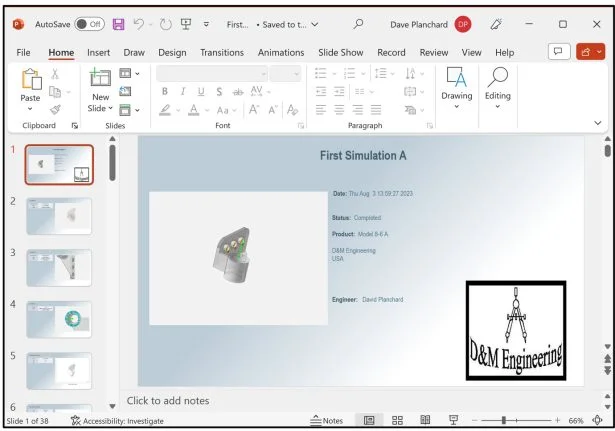
Task: Apply Underline formatting
Action: (x=201, y=92)
